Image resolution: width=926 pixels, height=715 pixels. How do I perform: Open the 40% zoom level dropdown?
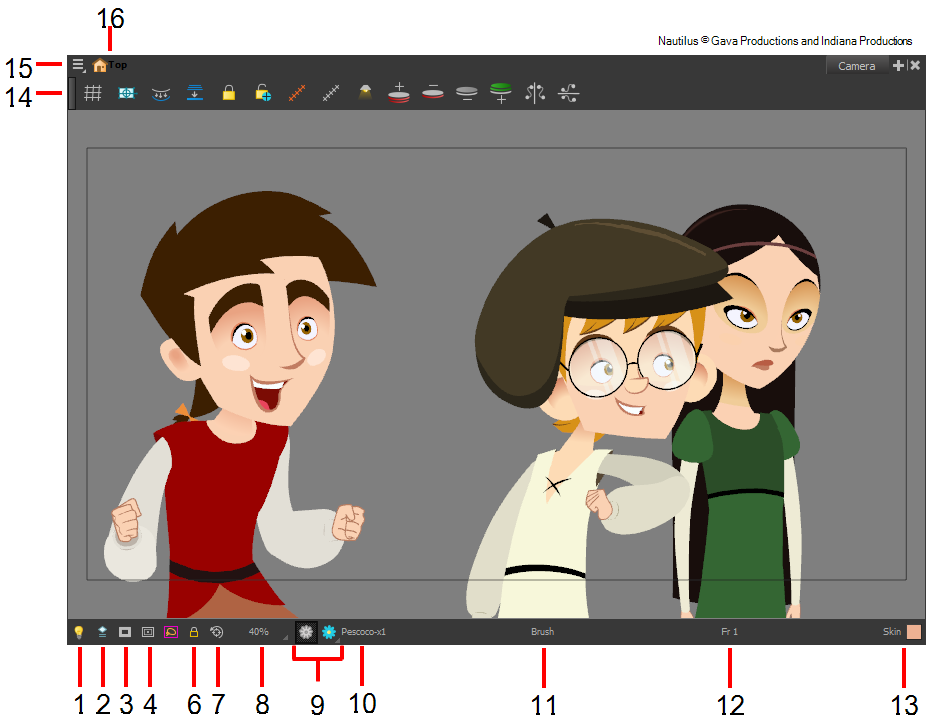(x=258, y=631)
